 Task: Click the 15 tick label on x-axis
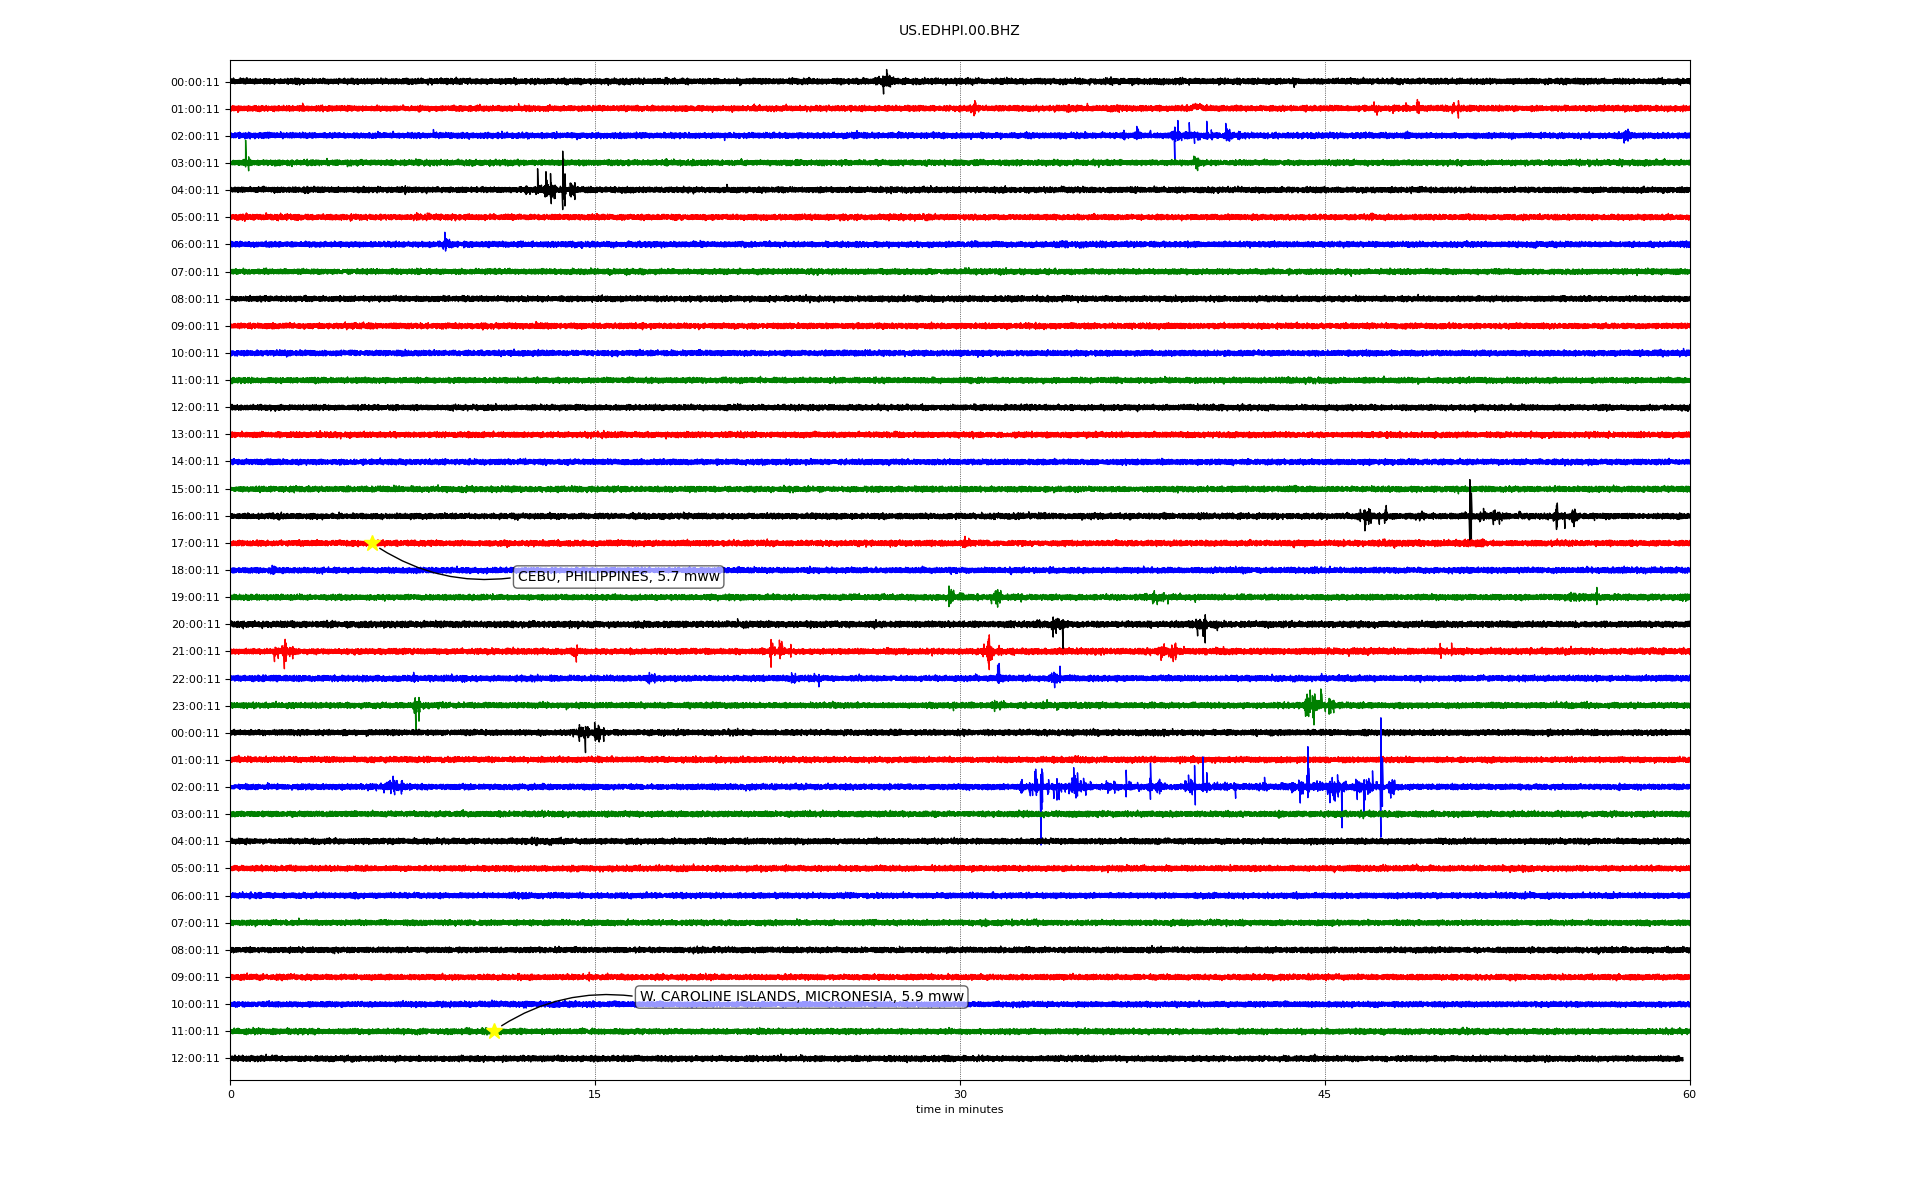click(595, 1094)
